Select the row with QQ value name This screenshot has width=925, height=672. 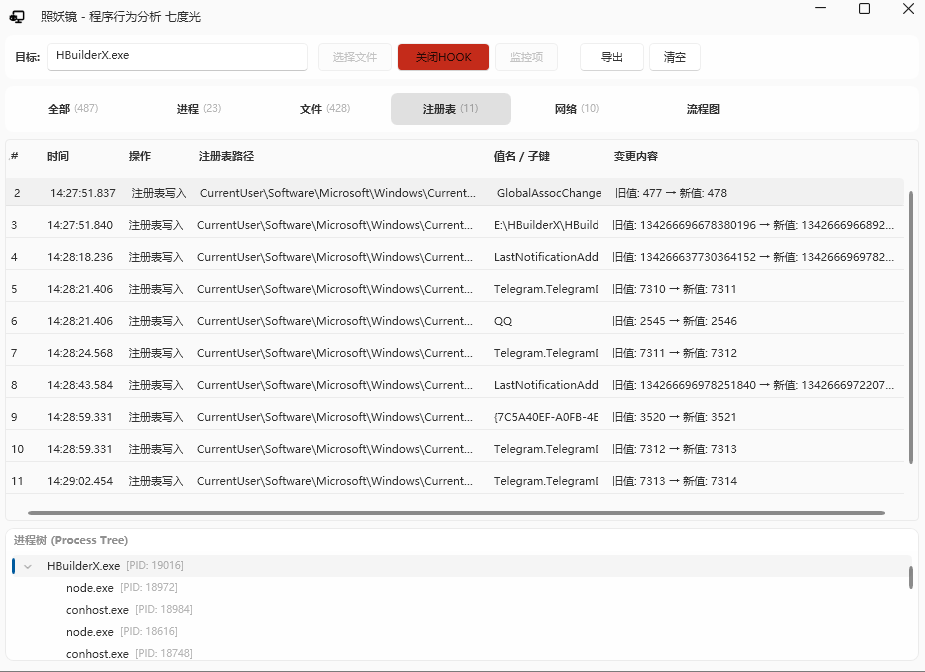tap(455, 321)
